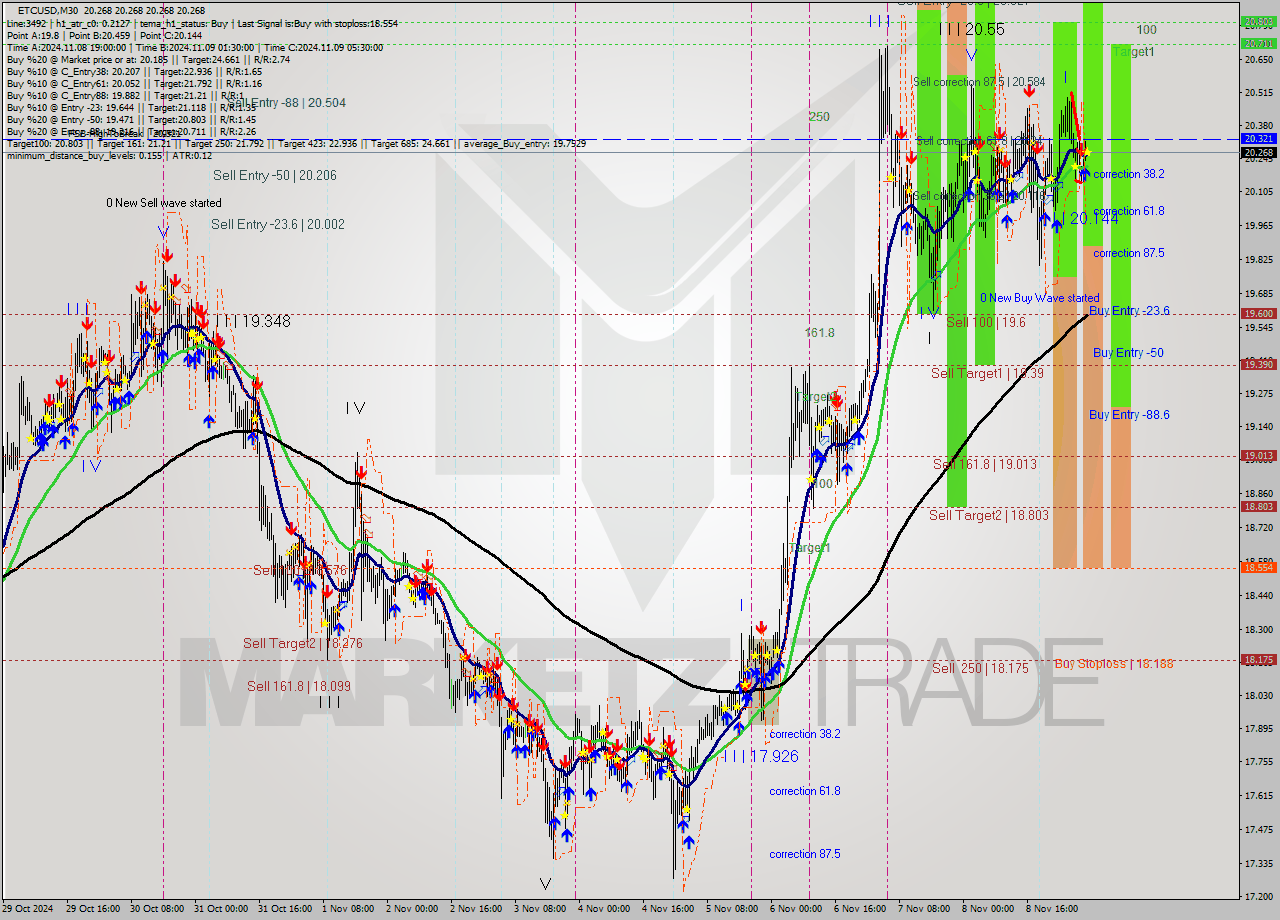
Task: Click '0 New Sell wave started' text
Action: coord(164,203)
